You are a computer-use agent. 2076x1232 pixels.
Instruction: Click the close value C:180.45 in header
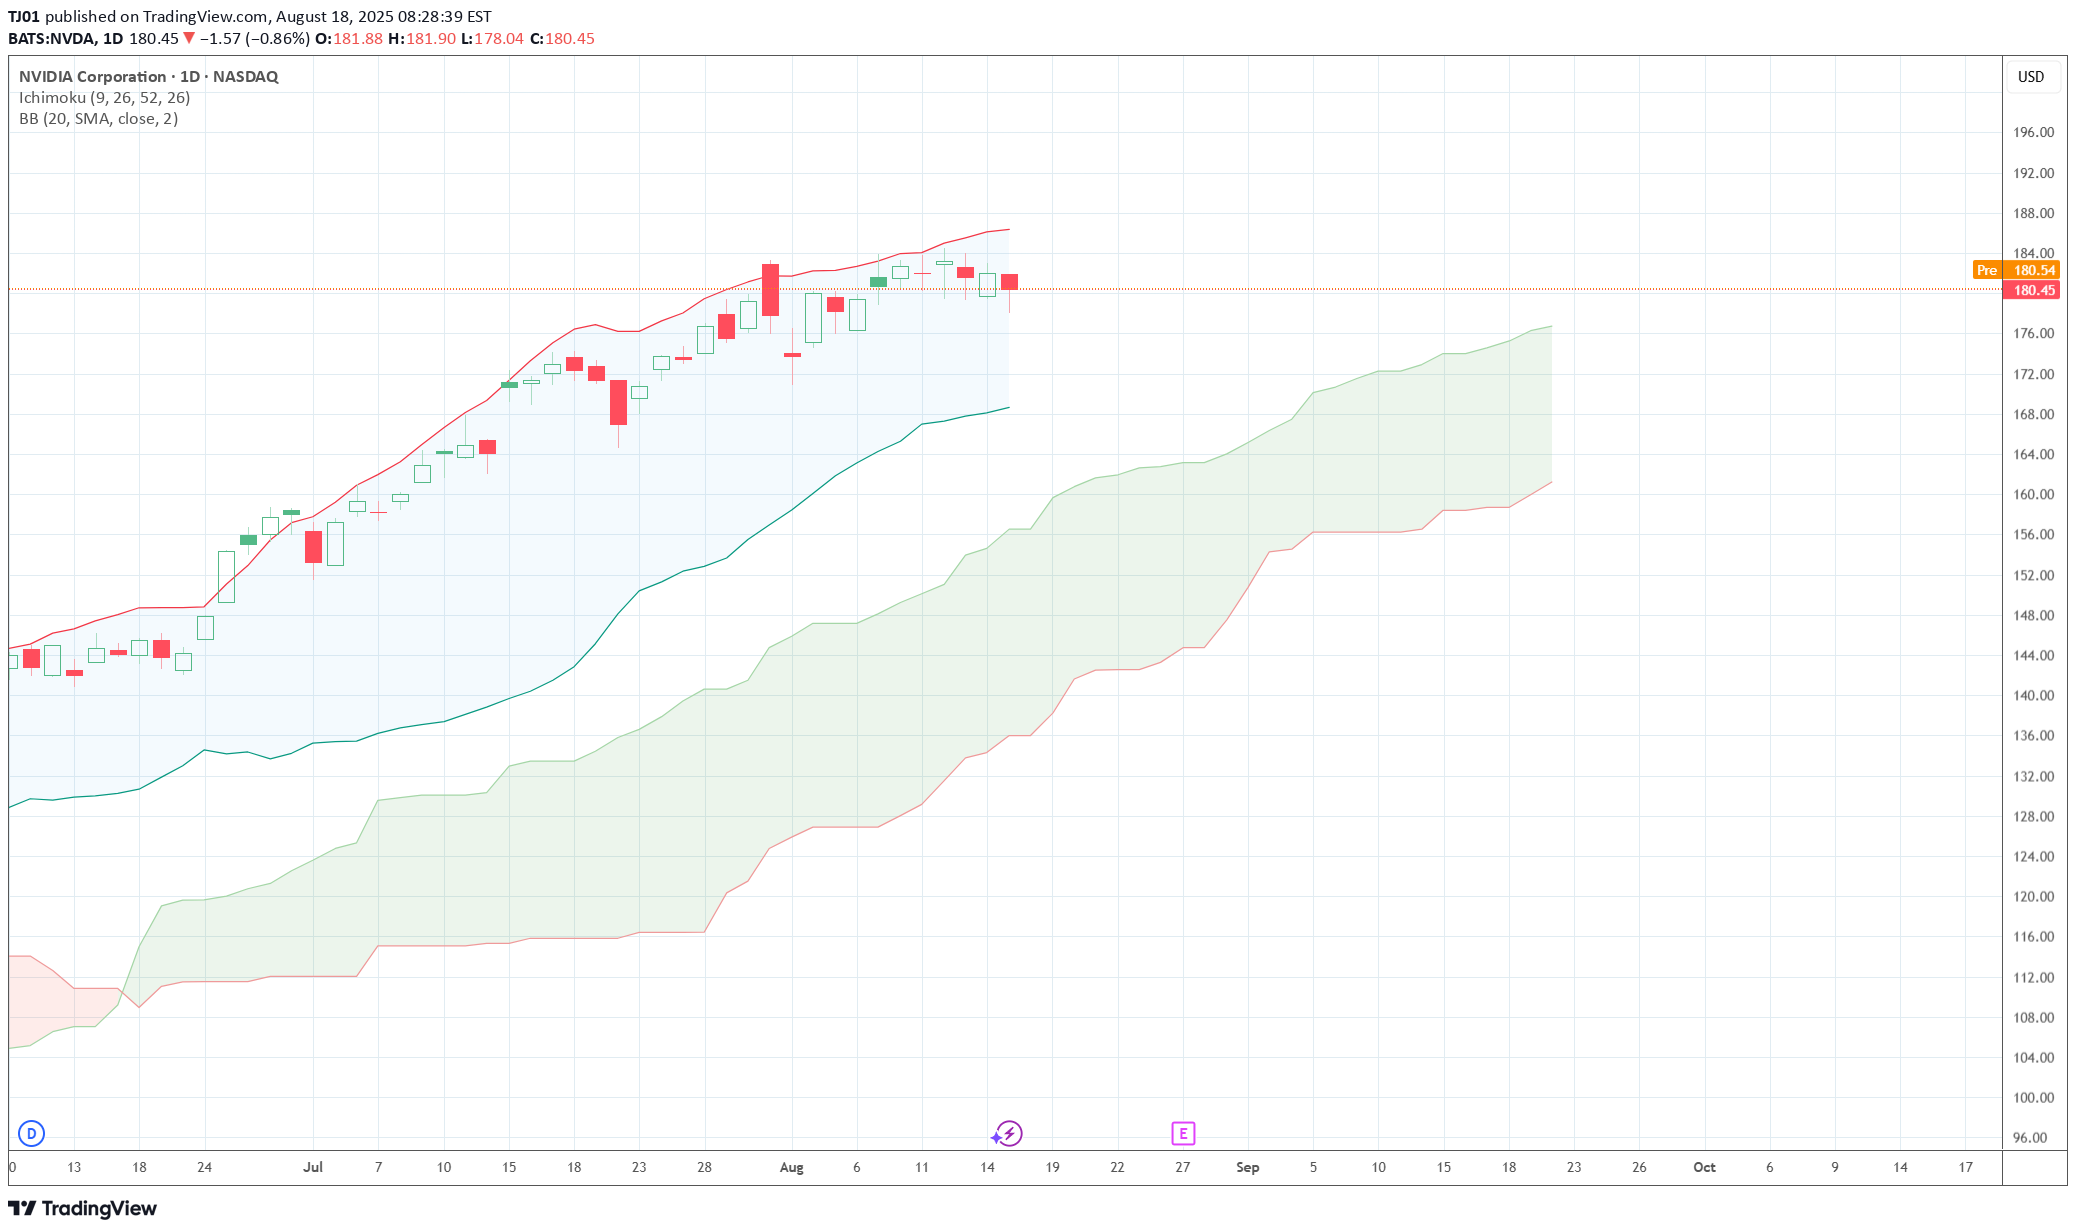(562, 39)
